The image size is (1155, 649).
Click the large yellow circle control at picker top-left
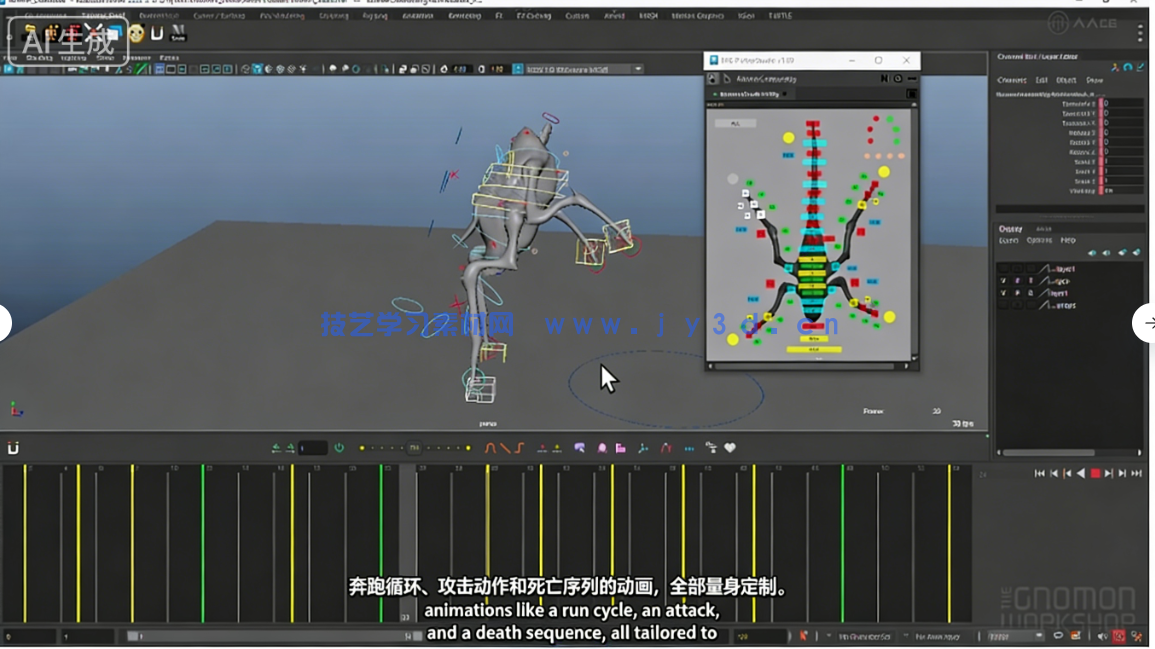[x=789, y=137]
